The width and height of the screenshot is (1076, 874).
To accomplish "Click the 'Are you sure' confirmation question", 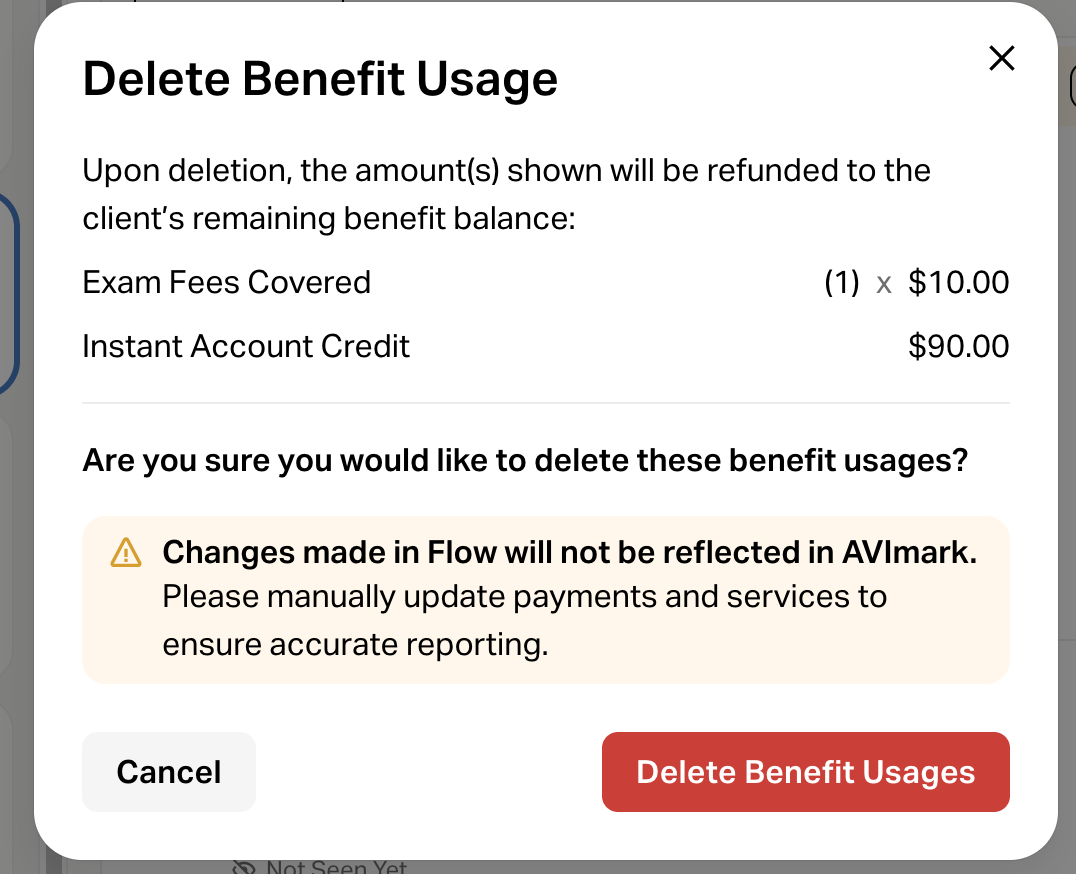I will (525, 461).
